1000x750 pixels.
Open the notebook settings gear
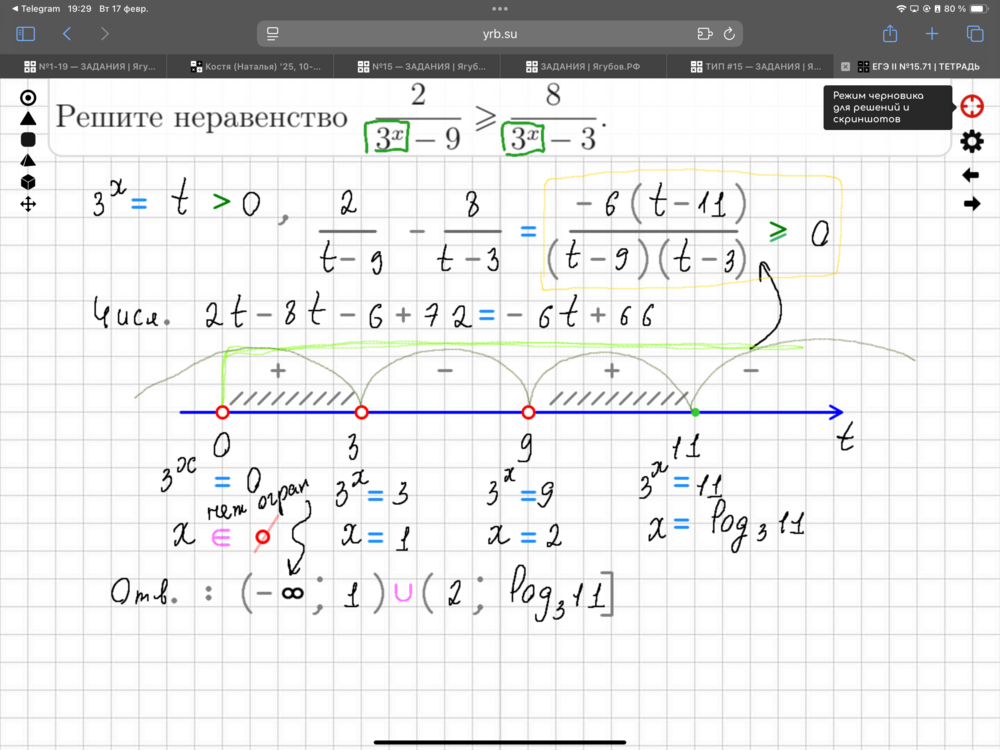tap(971, 142)
